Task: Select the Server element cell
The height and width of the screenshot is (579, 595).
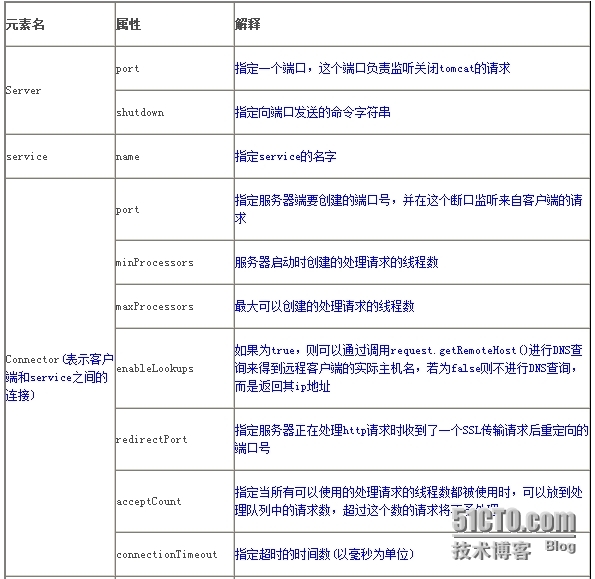Action: 60,90
